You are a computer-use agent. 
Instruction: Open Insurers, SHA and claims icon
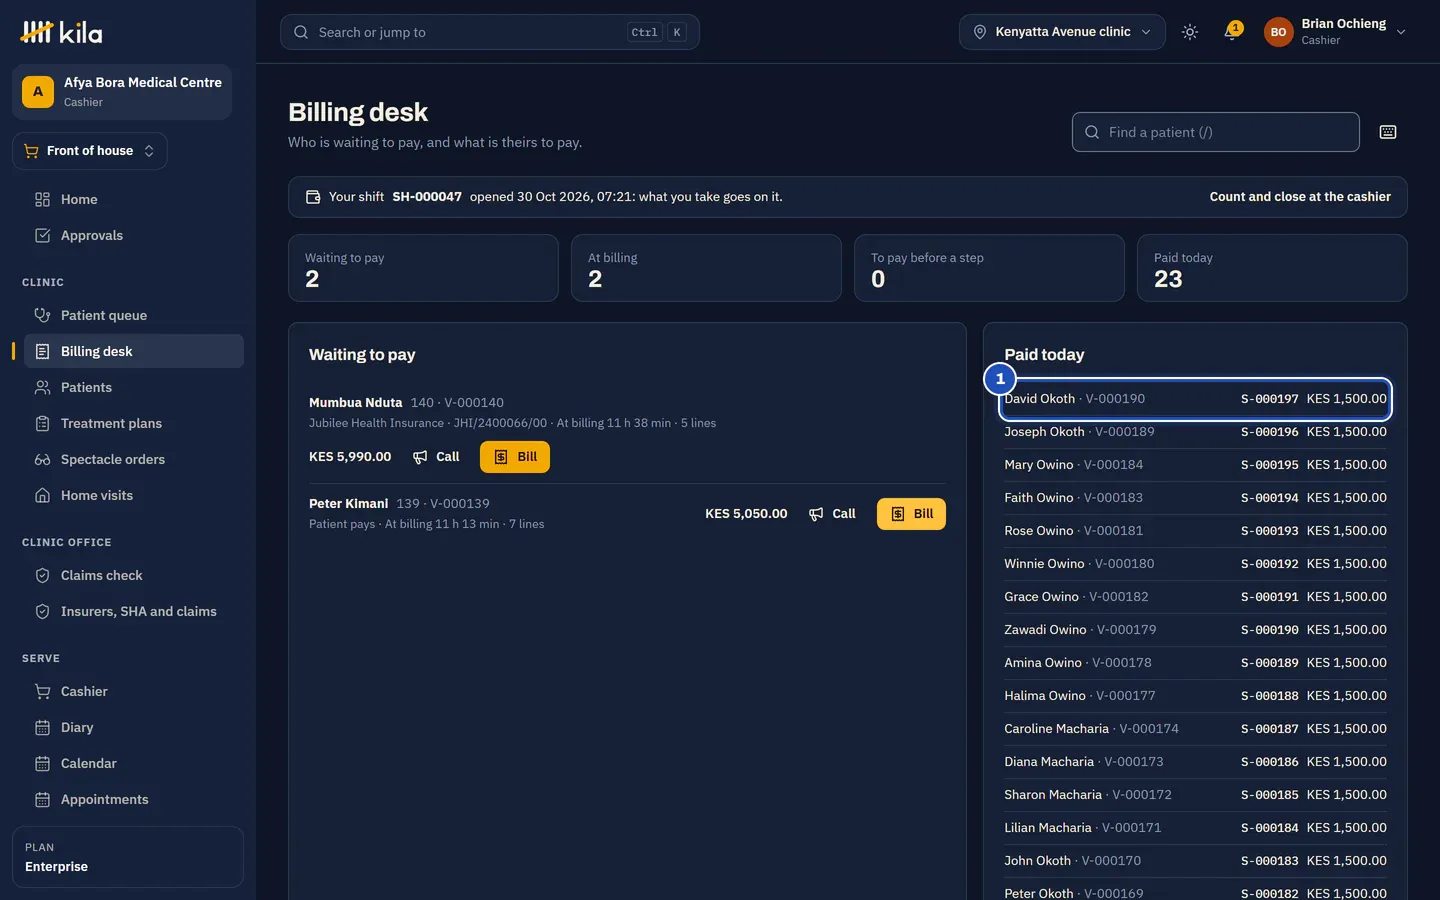(42, 611)
